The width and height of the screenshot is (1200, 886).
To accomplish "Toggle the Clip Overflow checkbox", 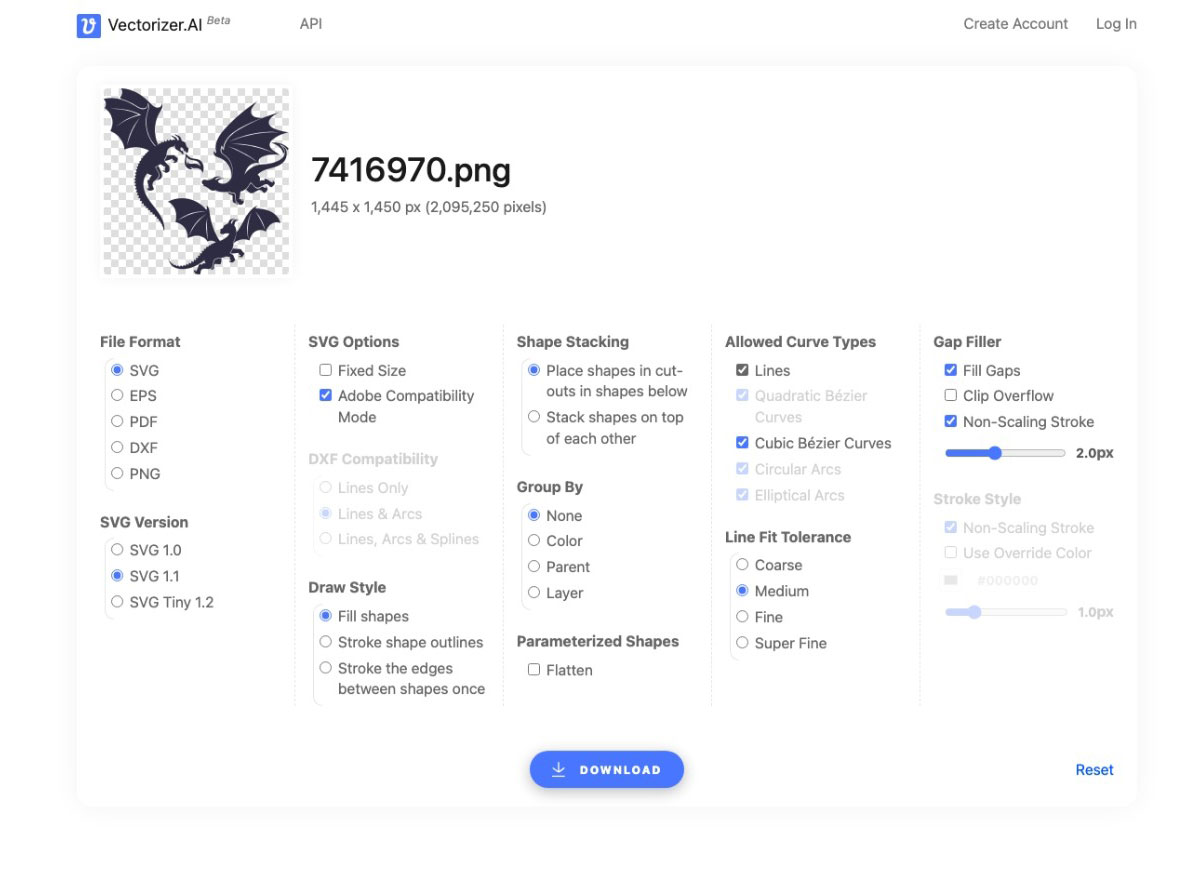I will coord(951,396).
